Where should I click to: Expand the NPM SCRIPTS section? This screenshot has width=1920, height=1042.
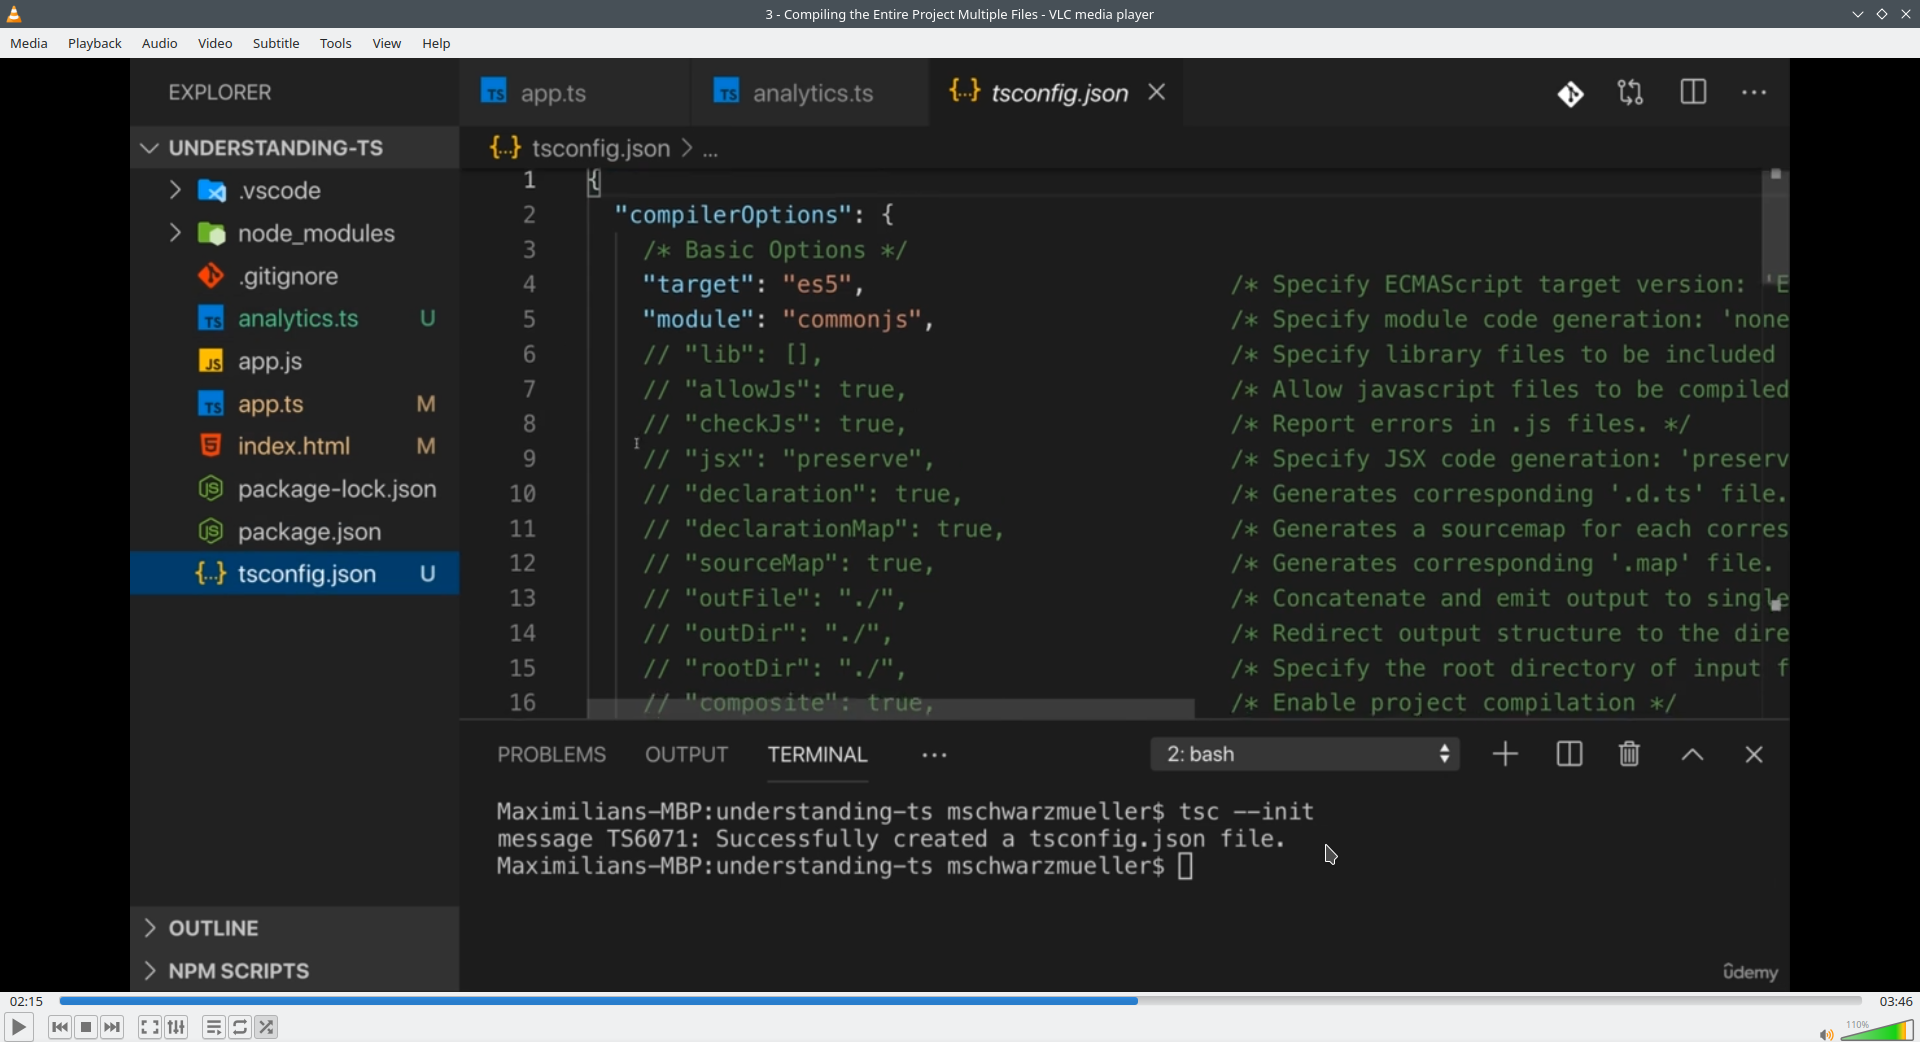point(295,971)
